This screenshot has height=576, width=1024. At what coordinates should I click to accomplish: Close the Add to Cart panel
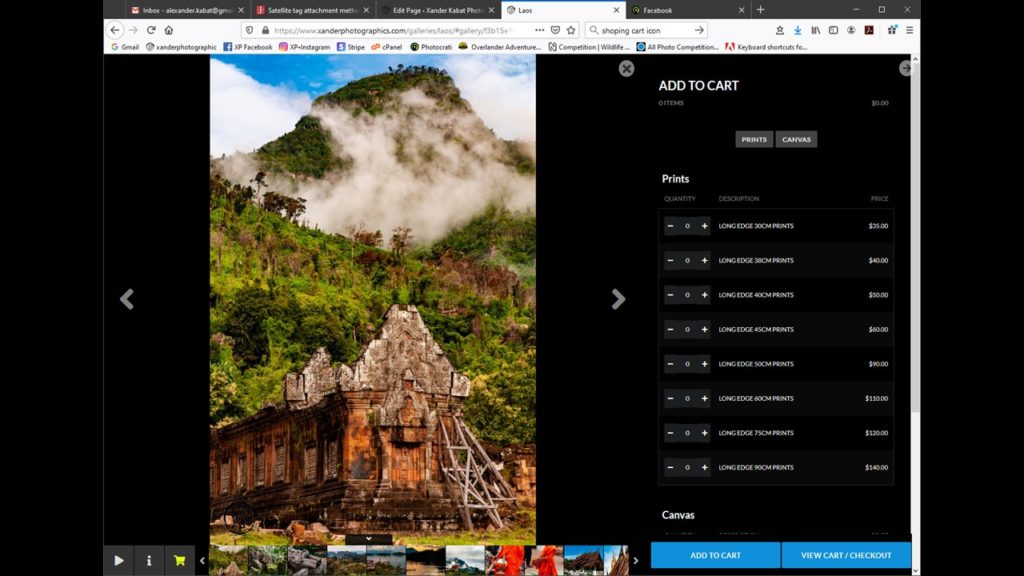click(626, 69)
